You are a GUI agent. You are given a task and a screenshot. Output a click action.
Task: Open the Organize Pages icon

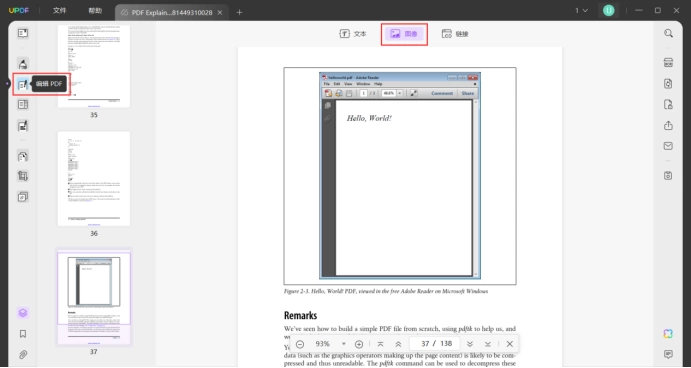(x=23, y=156)
